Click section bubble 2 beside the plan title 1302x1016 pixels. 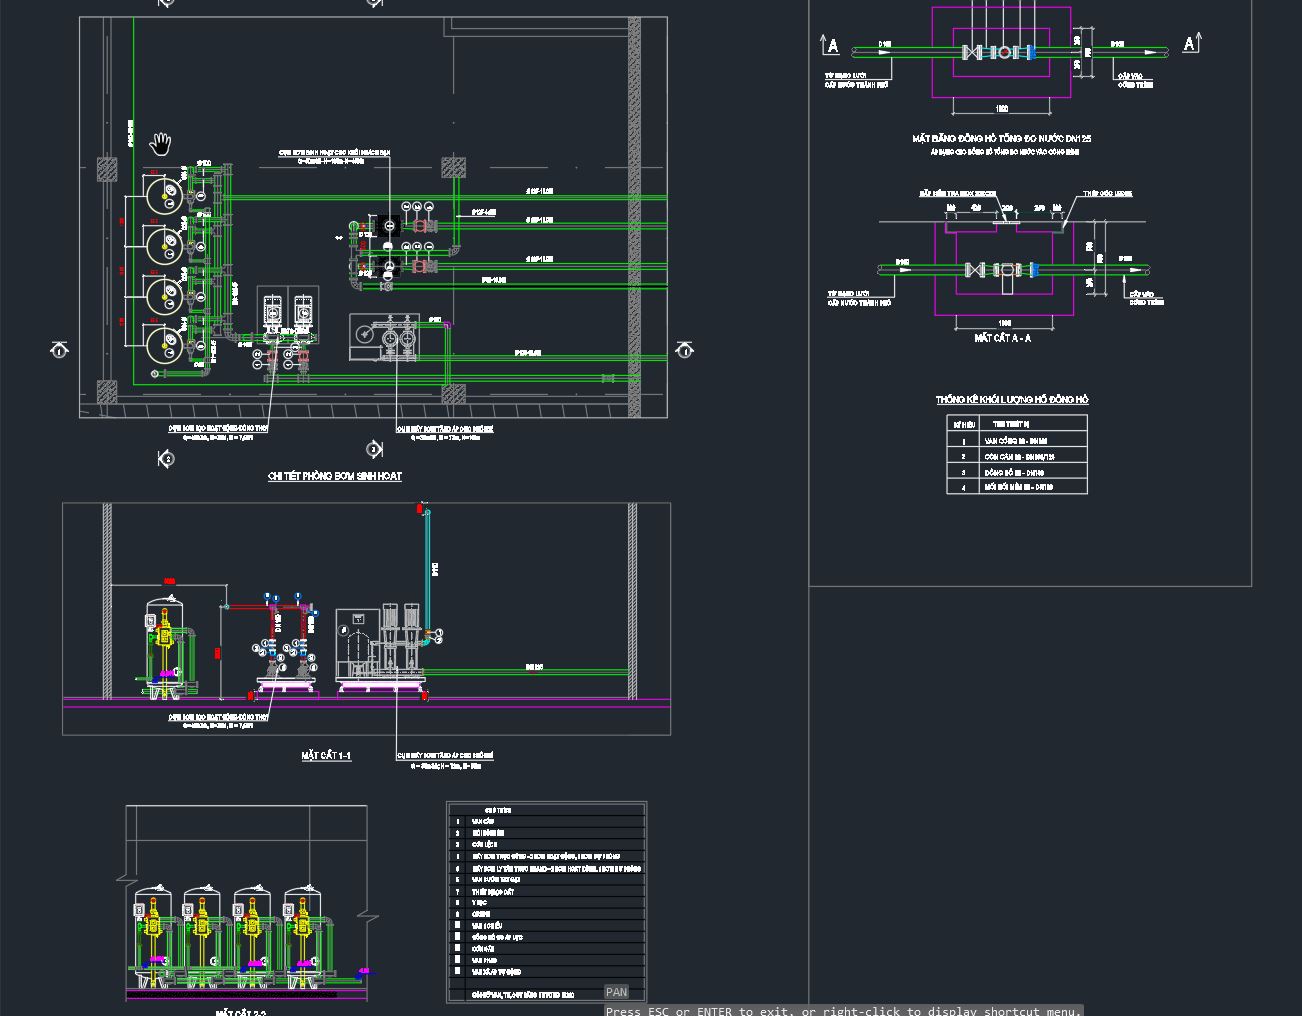[167, 459]
